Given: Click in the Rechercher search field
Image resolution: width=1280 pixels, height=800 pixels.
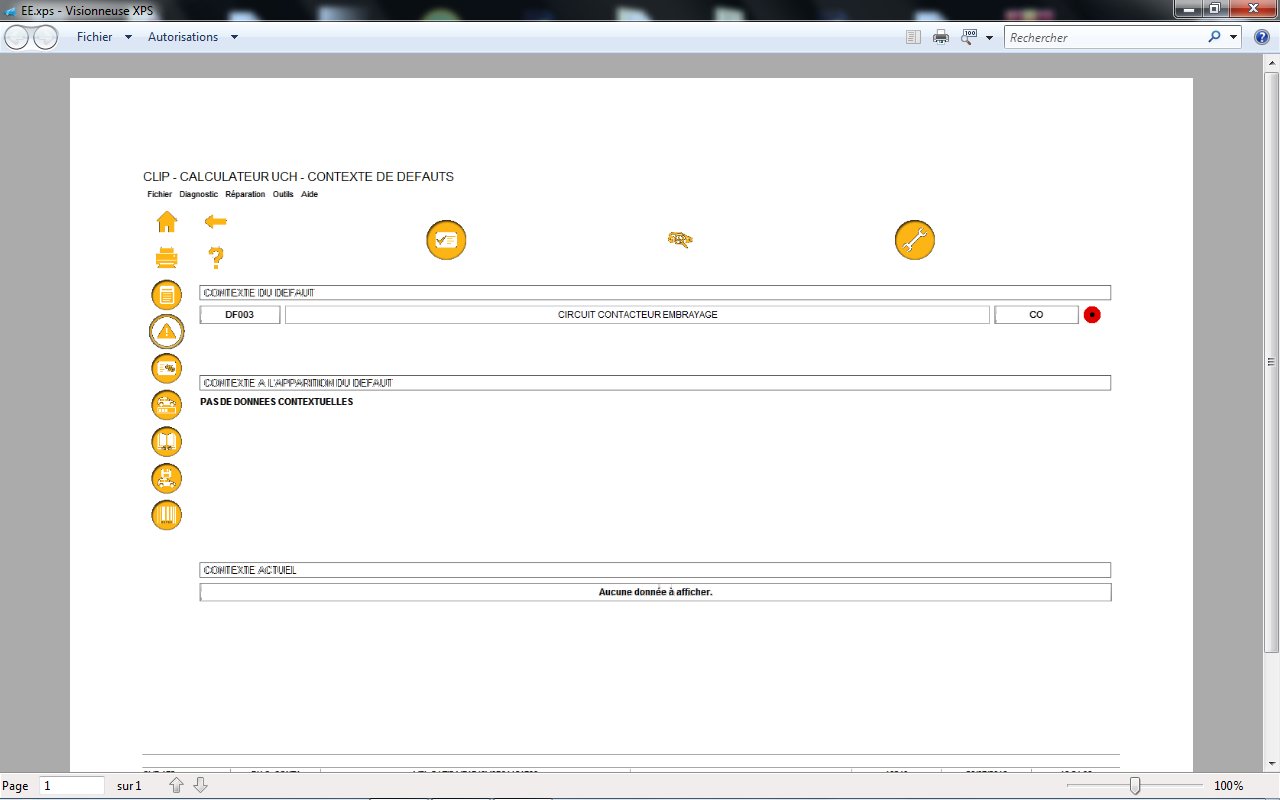Looking at the screenshot, I should coord(1104,37).
